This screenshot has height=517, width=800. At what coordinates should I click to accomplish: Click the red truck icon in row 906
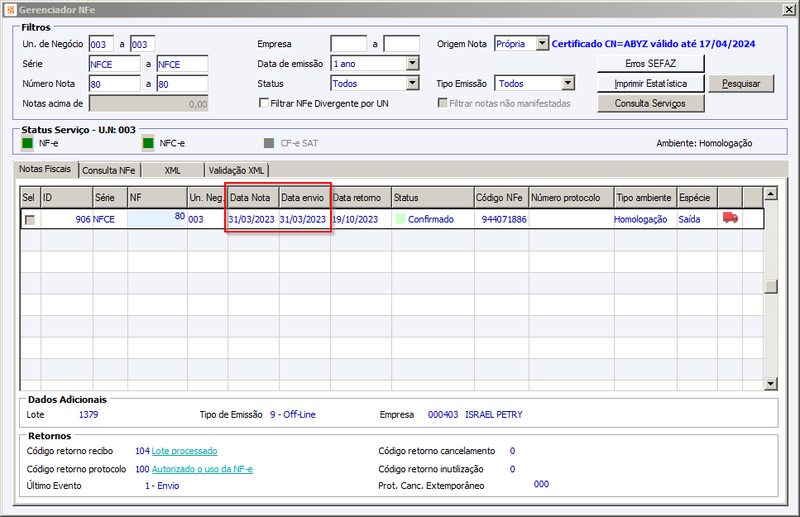[730, 218]
